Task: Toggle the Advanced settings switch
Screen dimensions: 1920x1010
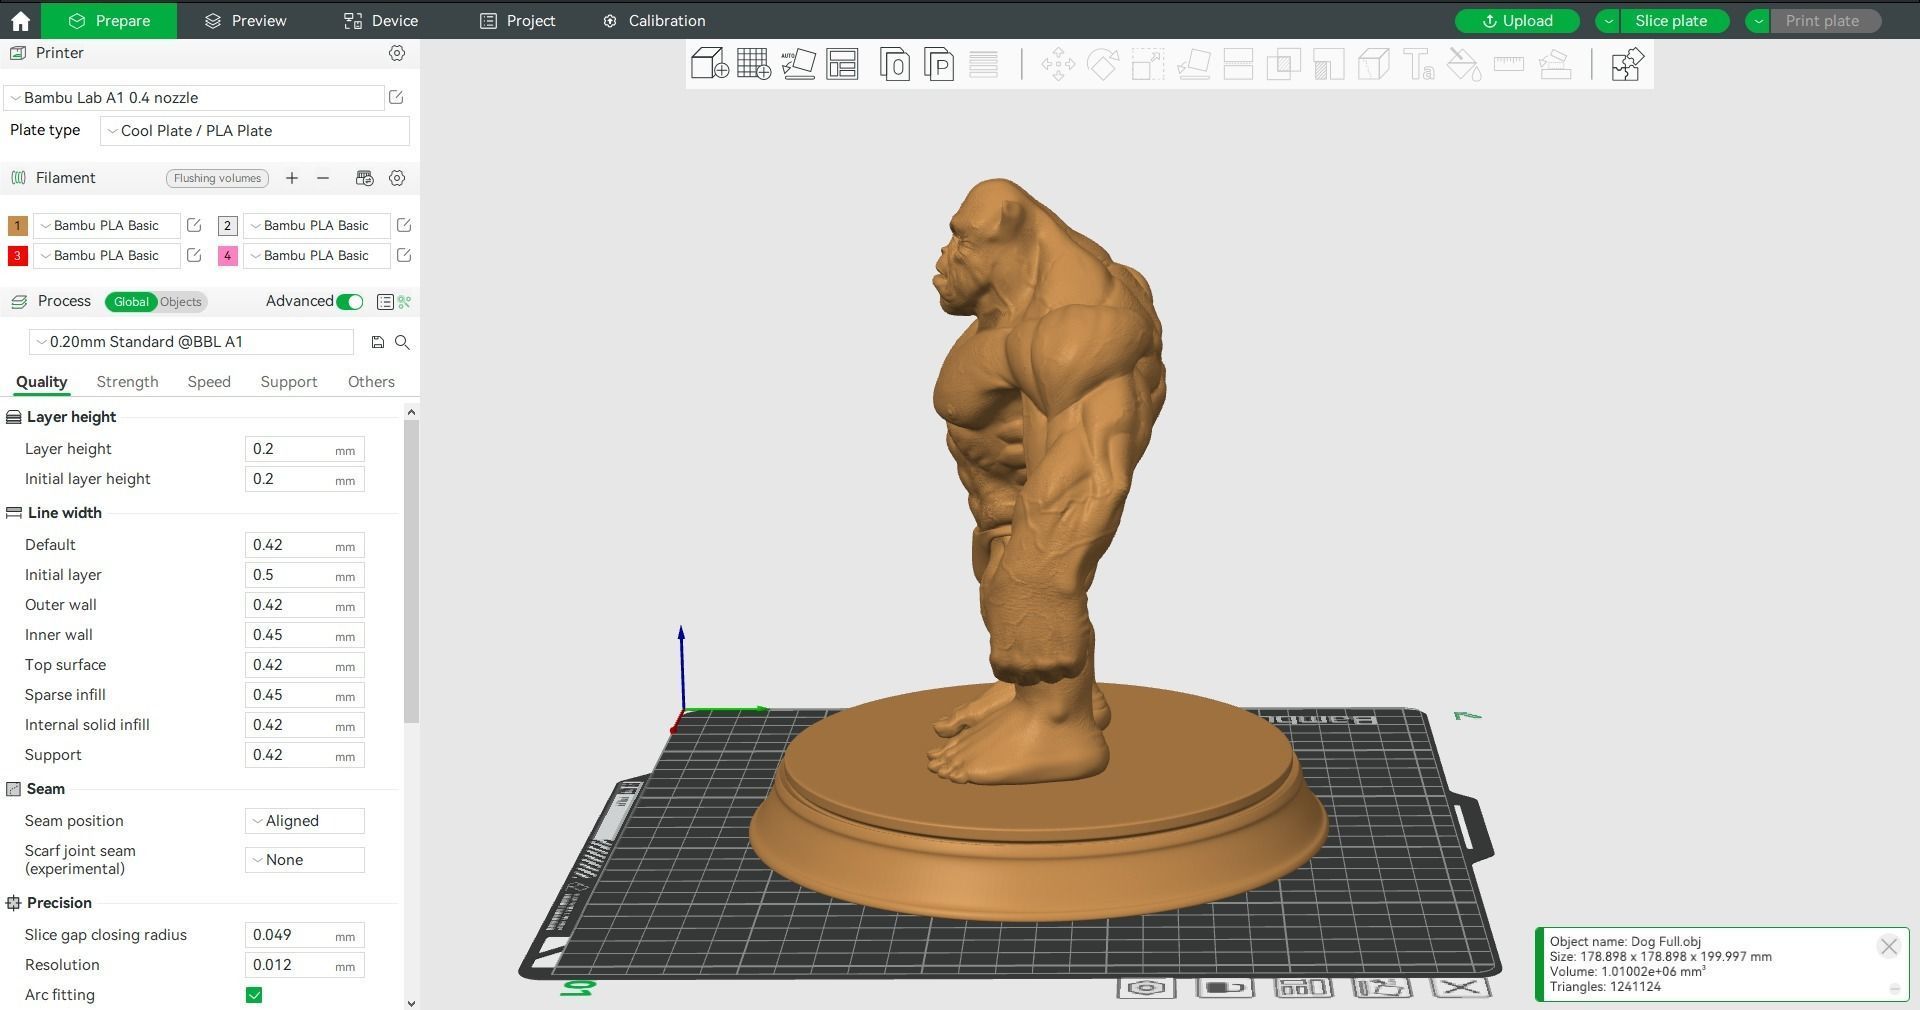Action: pyautogui.click(x=350, y=302)
